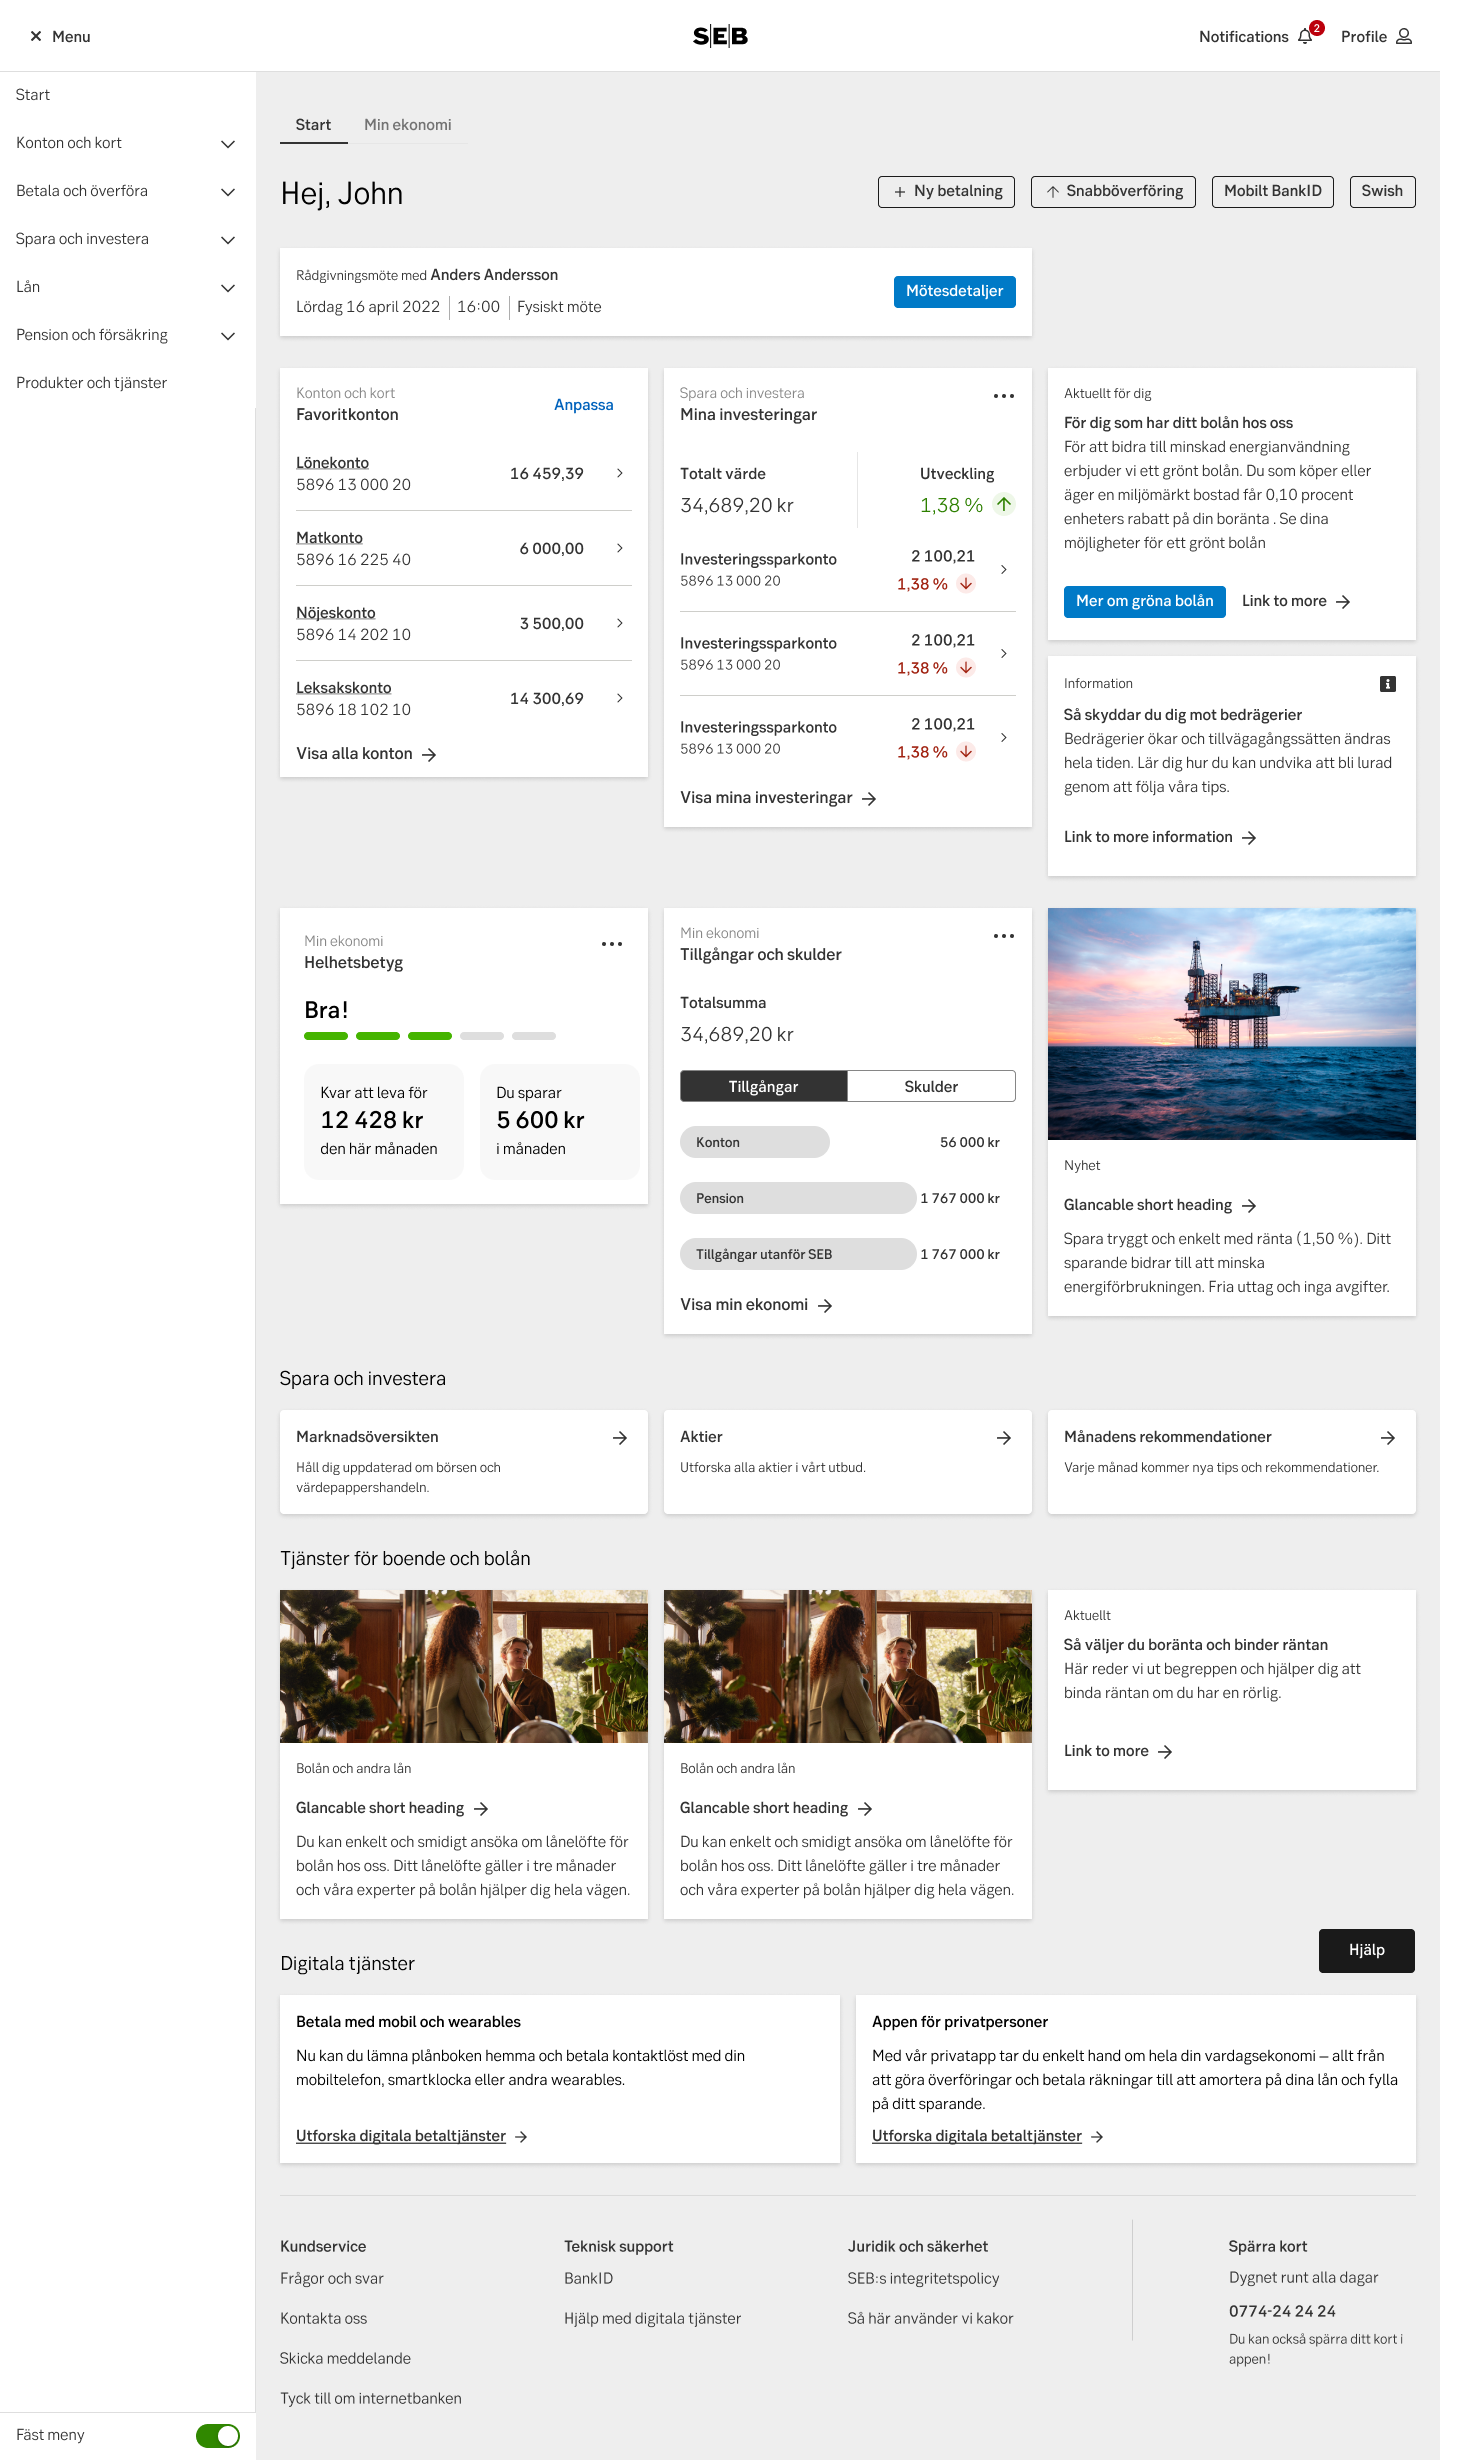Click the oil rig news image
Screen dimensions: 1480x2460
1231,1023
